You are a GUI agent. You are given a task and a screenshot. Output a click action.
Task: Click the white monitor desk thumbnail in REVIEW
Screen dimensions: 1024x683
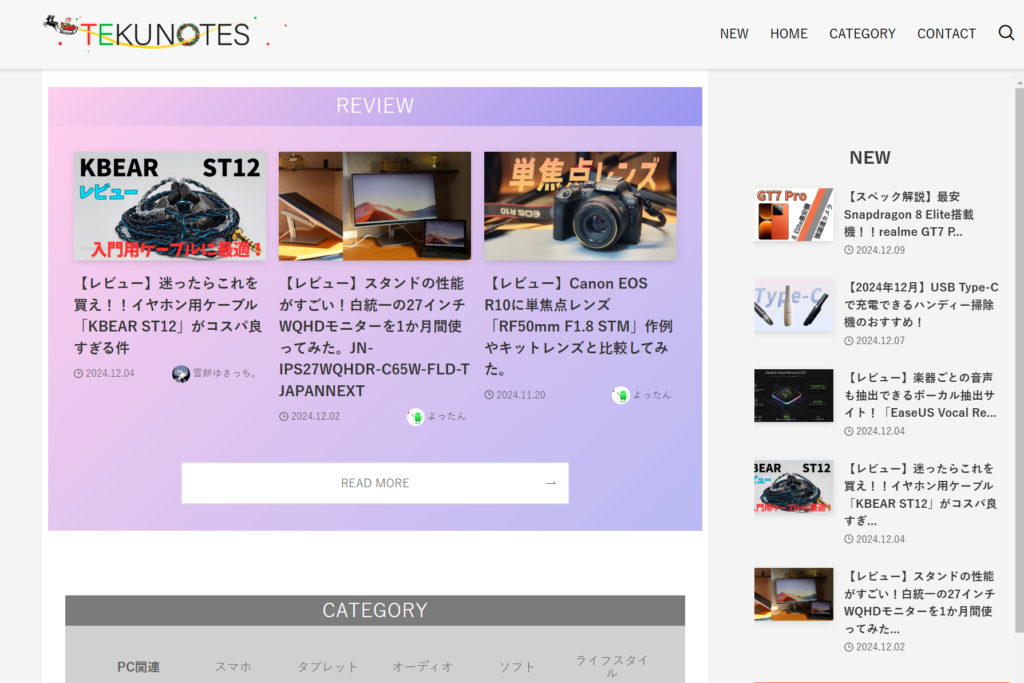point(375,206)
